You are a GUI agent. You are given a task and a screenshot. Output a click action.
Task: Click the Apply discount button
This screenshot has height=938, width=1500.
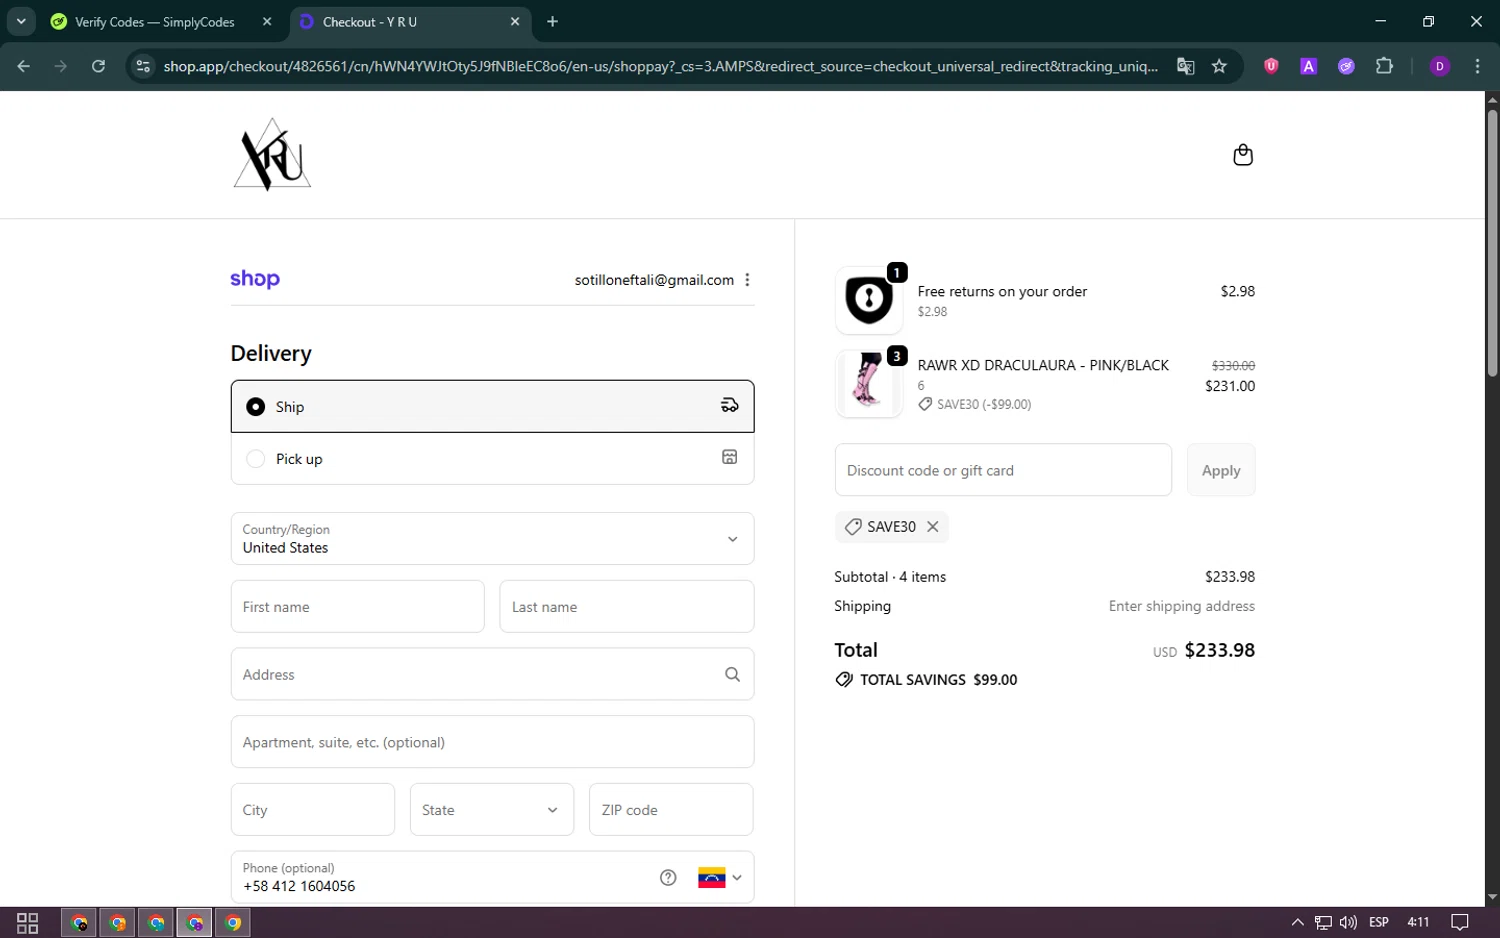coord(1221,470)
